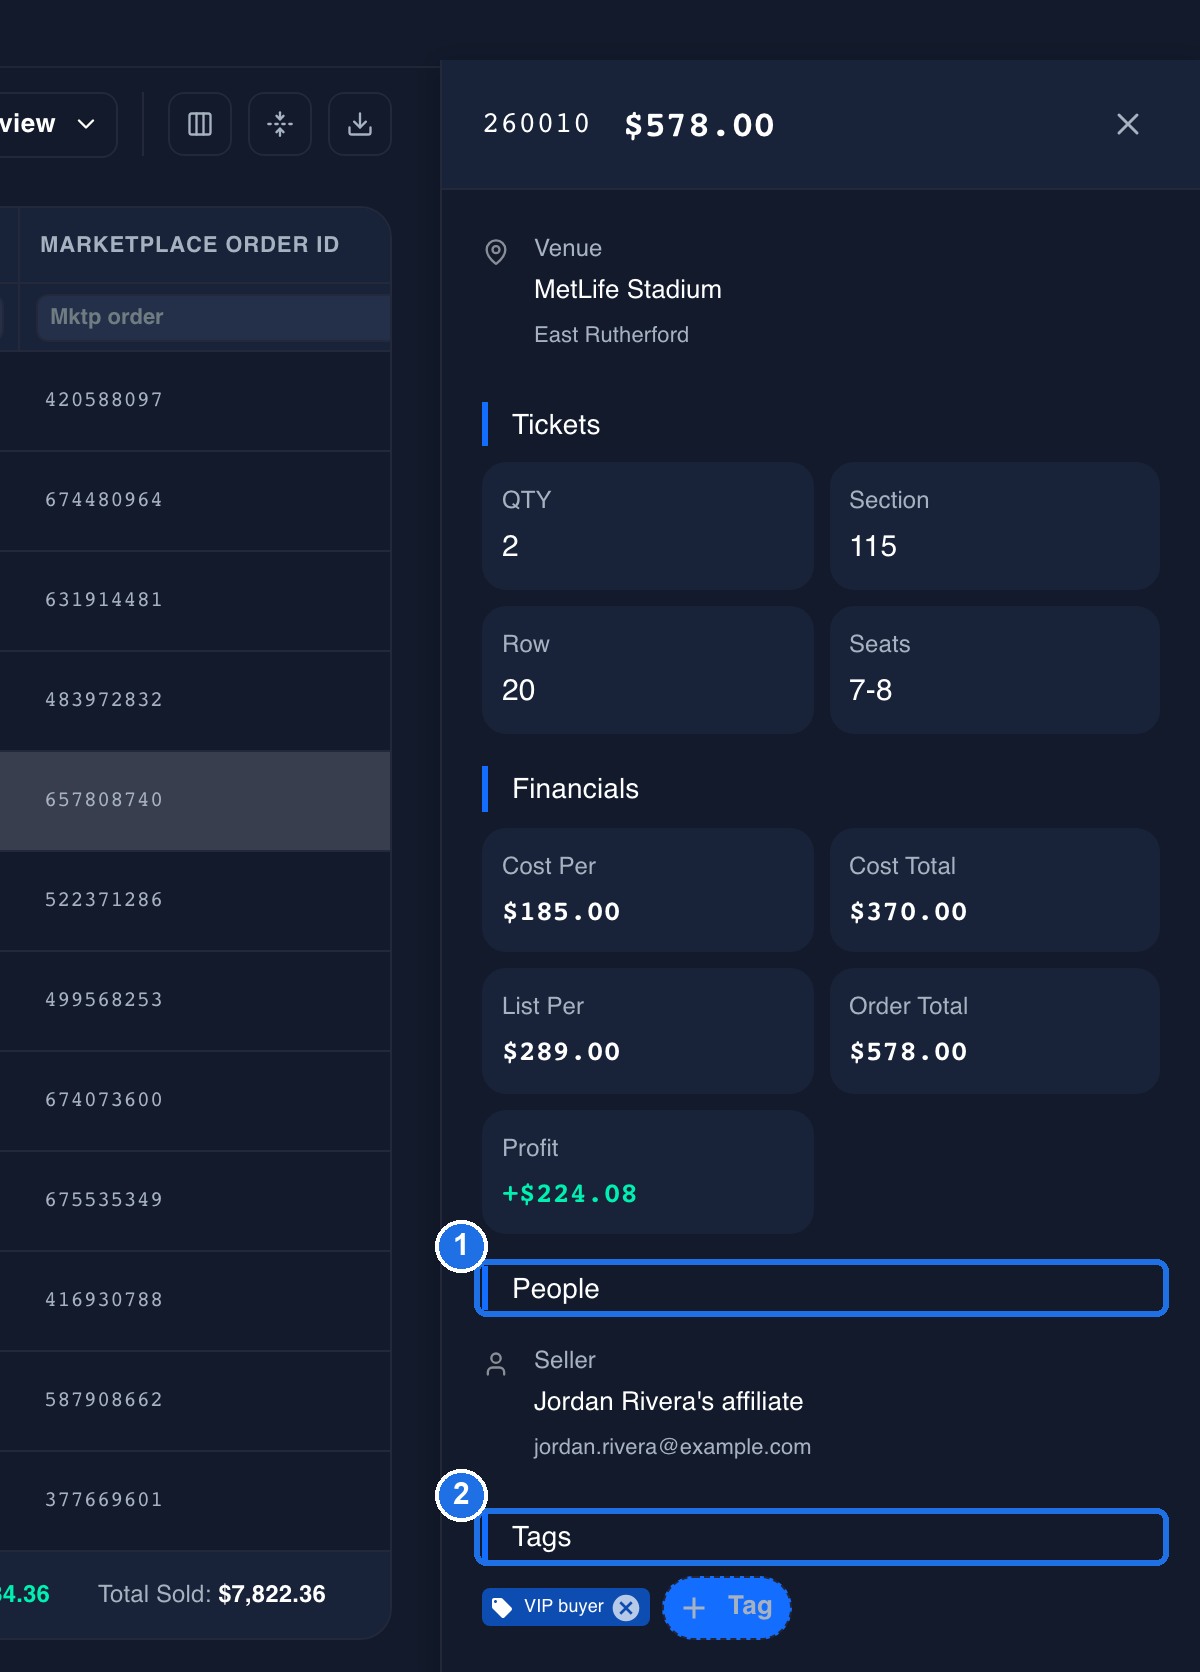The width and height of the screenshot is (1200, 1672).
Task: Click the Cost Total value $370.00
Action: (x=908, y=911)
